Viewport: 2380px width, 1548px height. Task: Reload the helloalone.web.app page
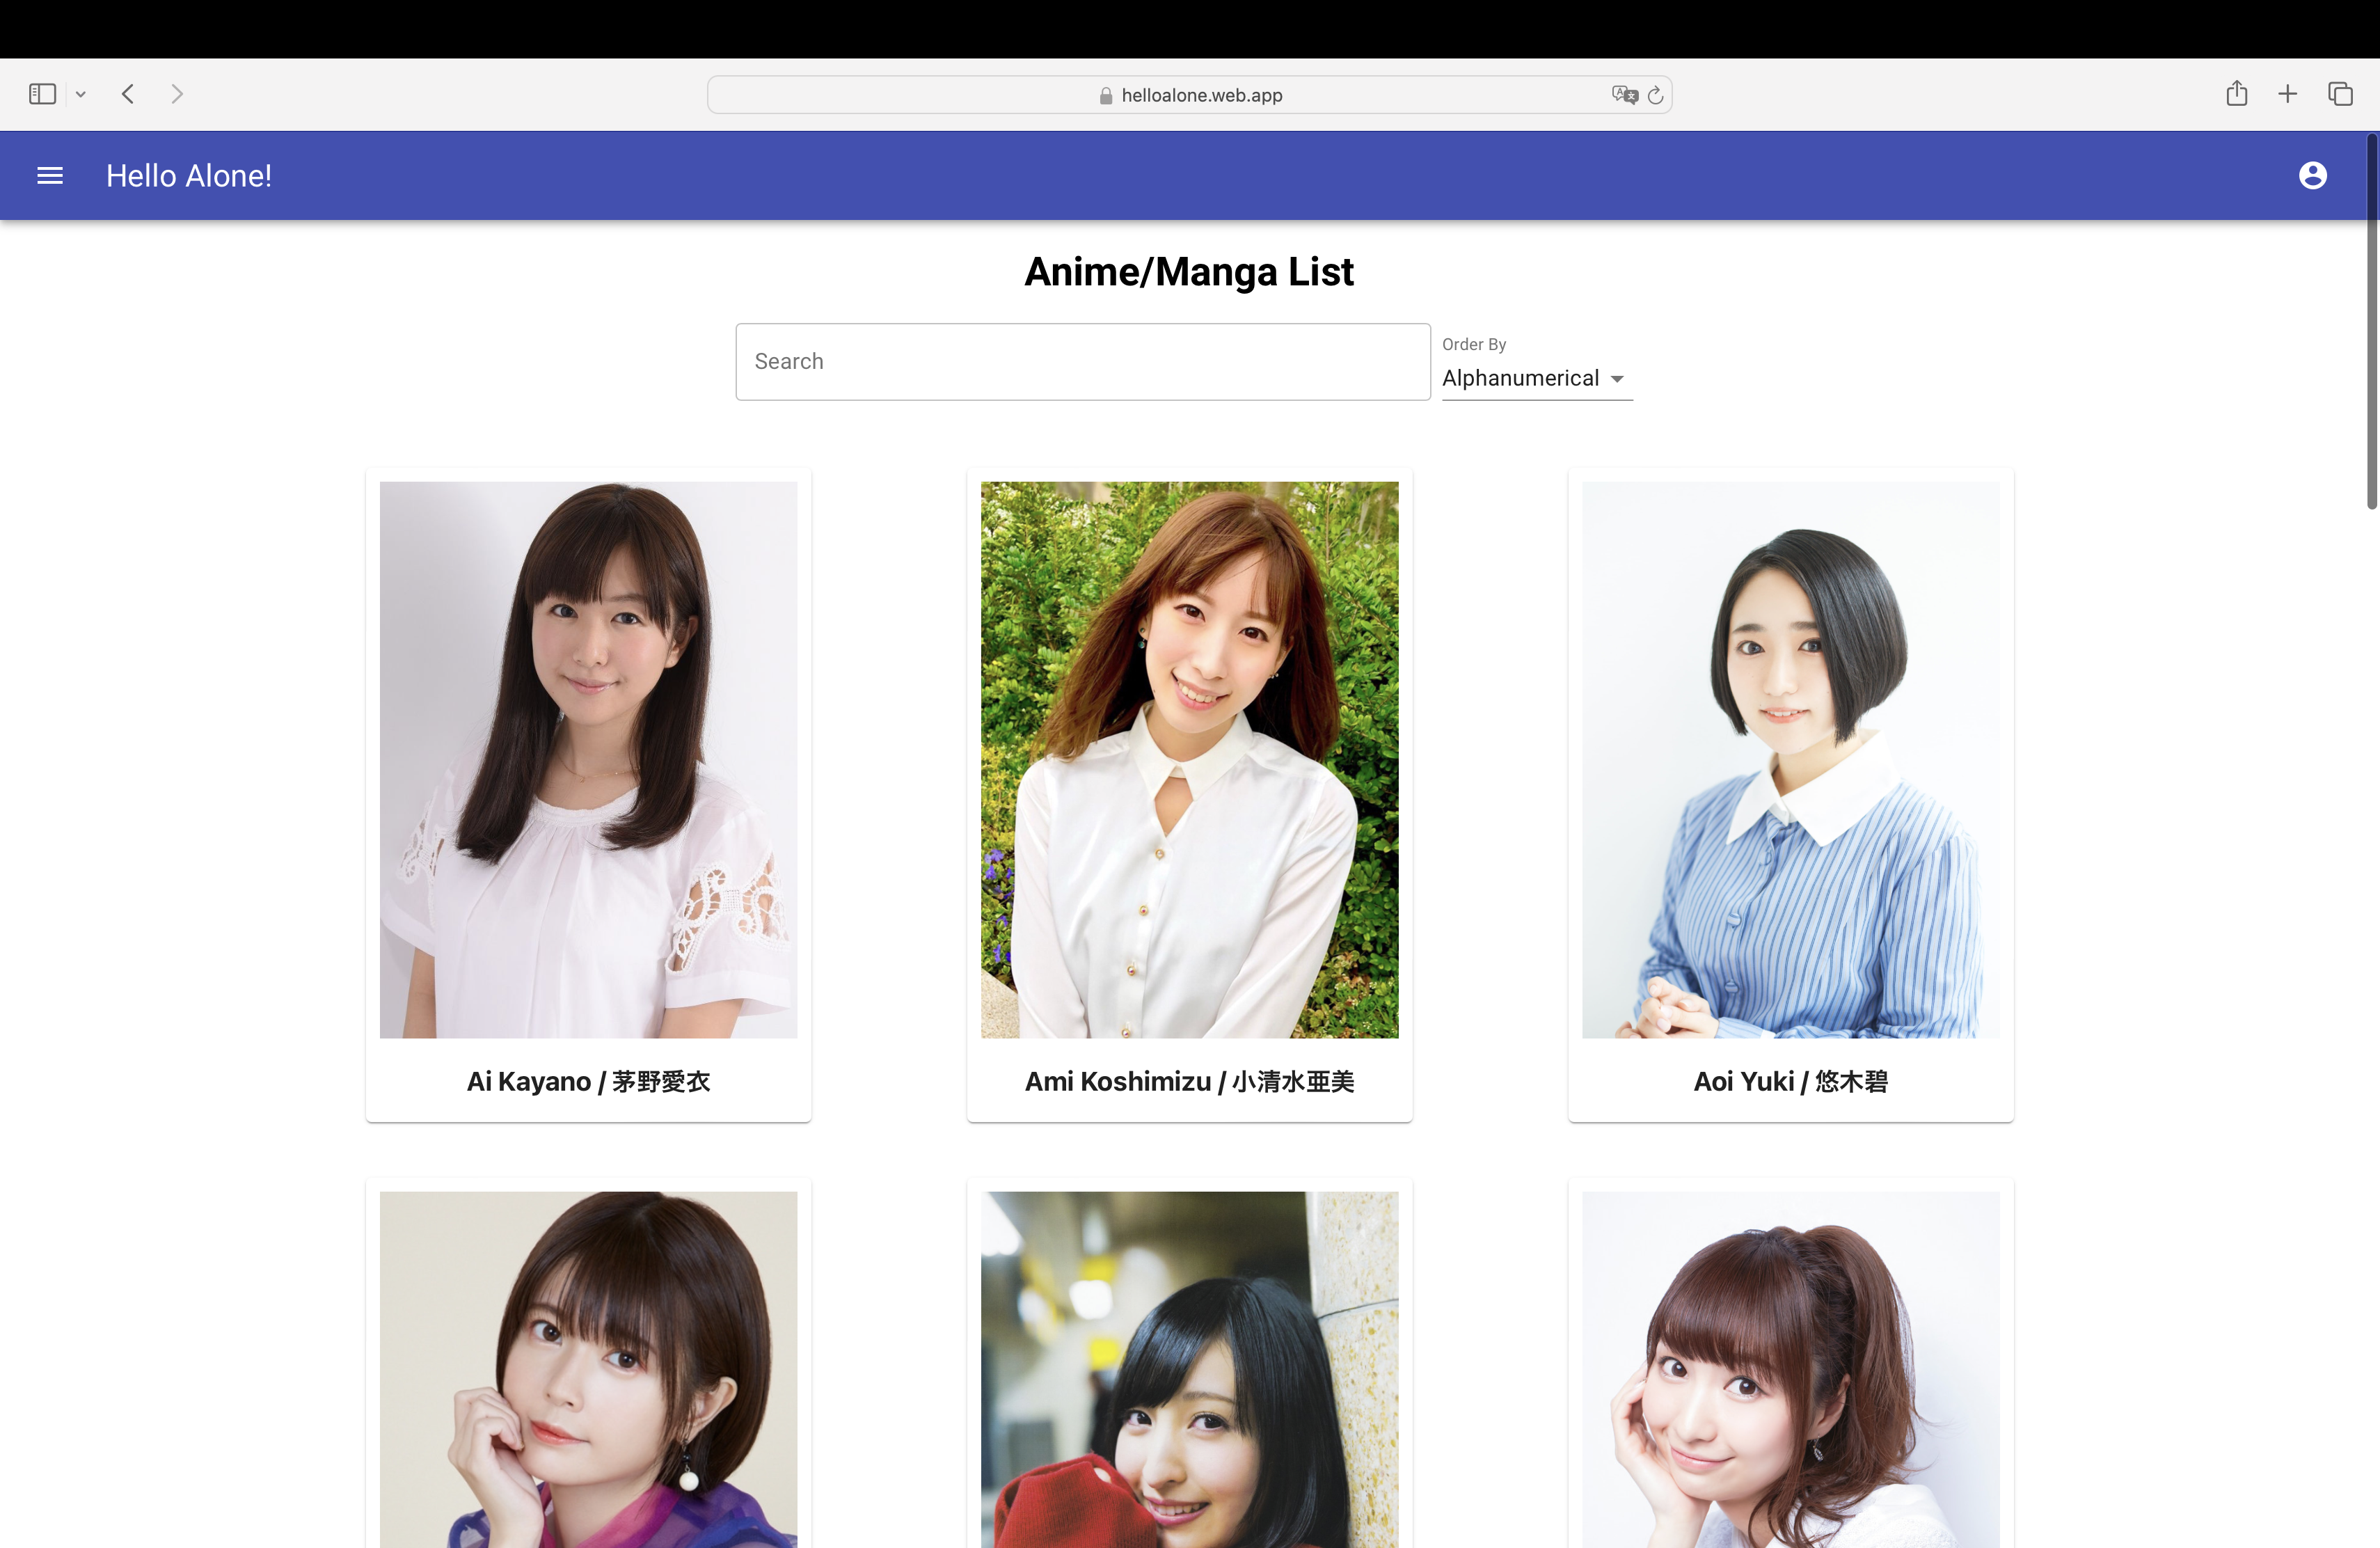pos(1655,95)
